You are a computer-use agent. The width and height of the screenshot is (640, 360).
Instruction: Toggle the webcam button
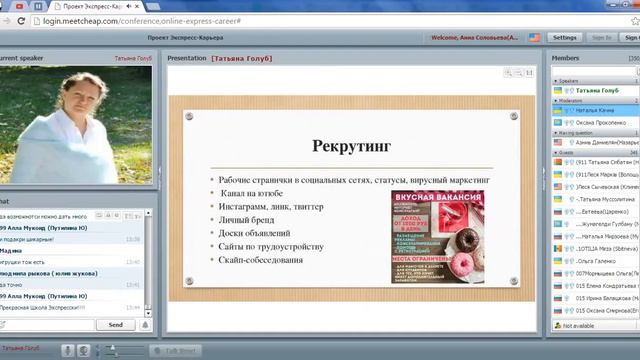pos(83,351)
